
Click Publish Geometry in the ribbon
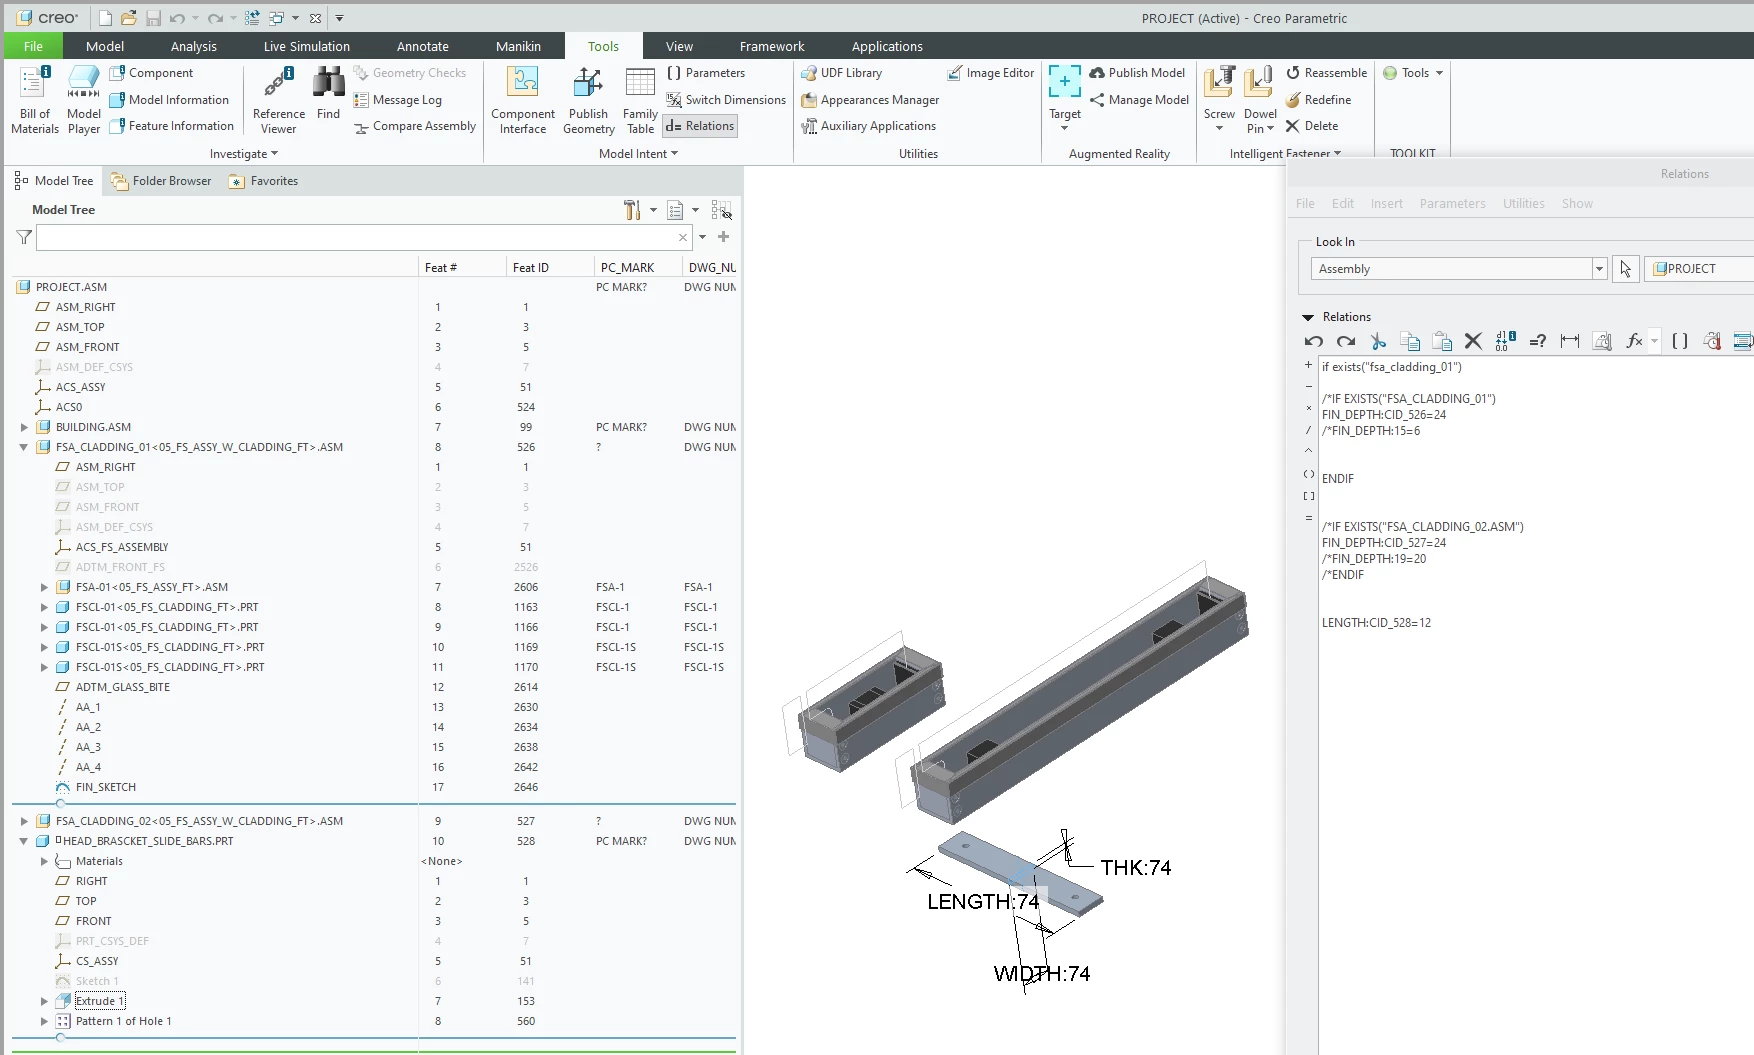pyautogui.click(x=589, y=100)
